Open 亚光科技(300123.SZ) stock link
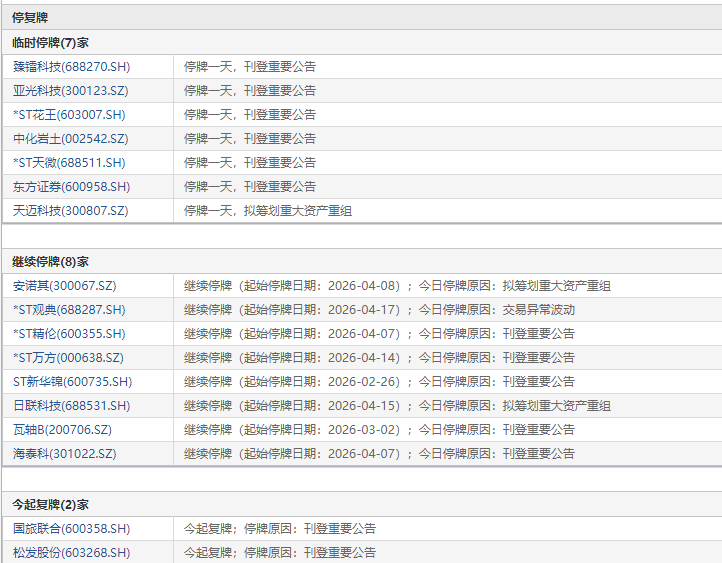 (x=70, y=91)
